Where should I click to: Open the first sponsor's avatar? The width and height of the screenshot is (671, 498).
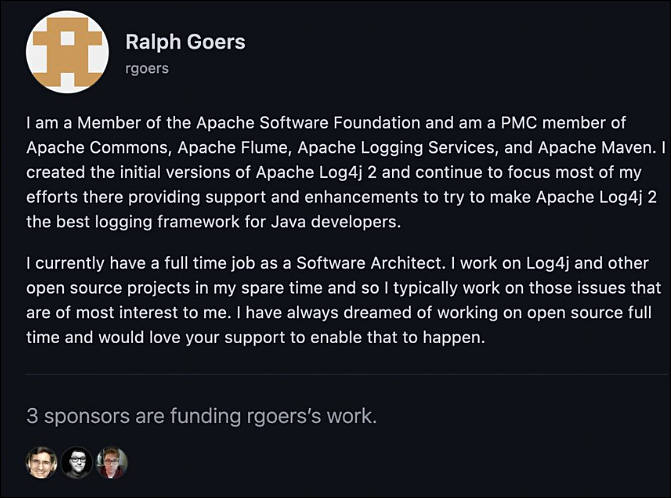[x=42, y=462]
